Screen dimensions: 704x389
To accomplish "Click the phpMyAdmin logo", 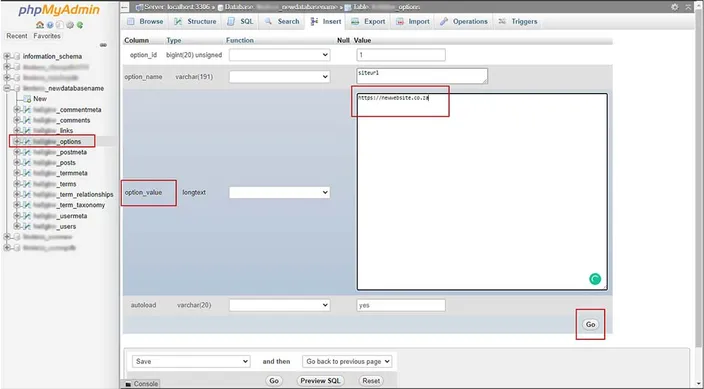I will (x=59, y=11).
